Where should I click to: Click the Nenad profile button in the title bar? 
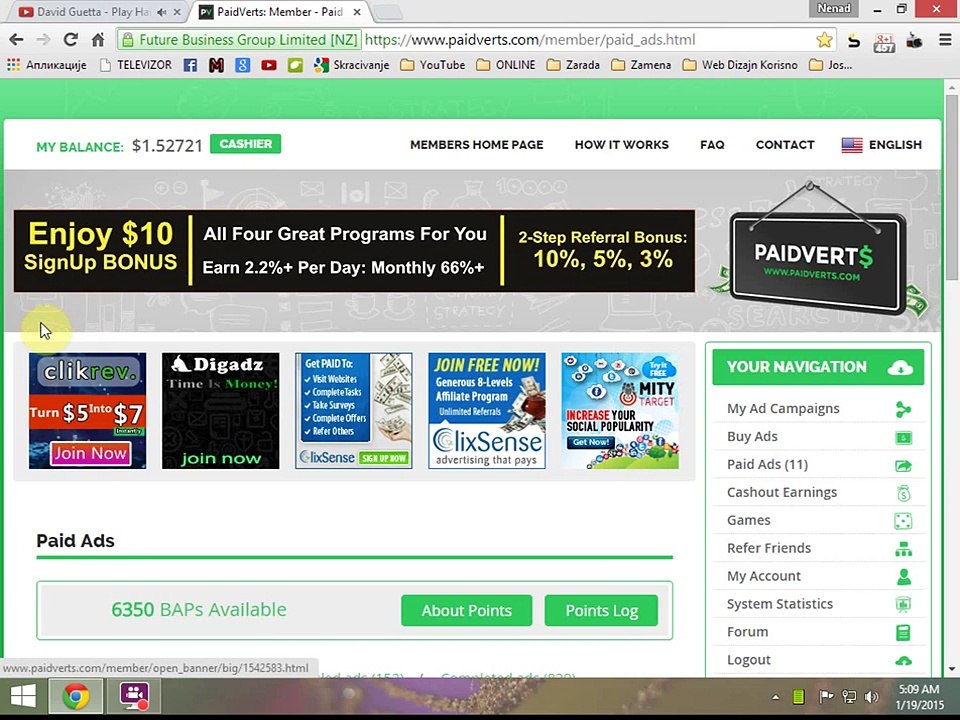(833, 9)
